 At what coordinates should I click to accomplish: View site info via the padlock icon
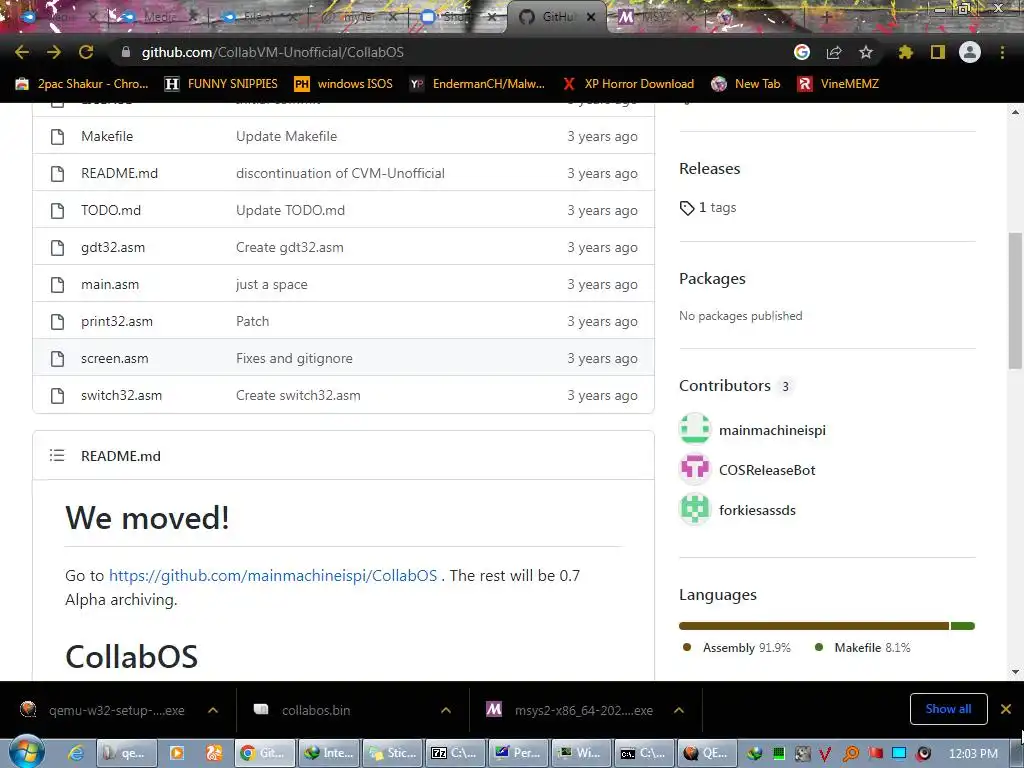point(126,52)
